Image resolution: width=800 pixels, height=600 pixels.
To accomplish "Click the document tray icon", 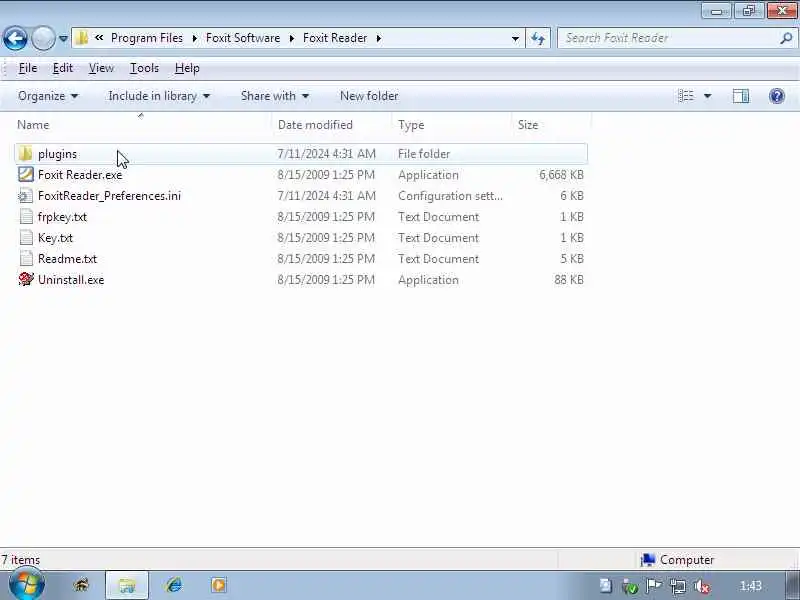I will 606,586.
